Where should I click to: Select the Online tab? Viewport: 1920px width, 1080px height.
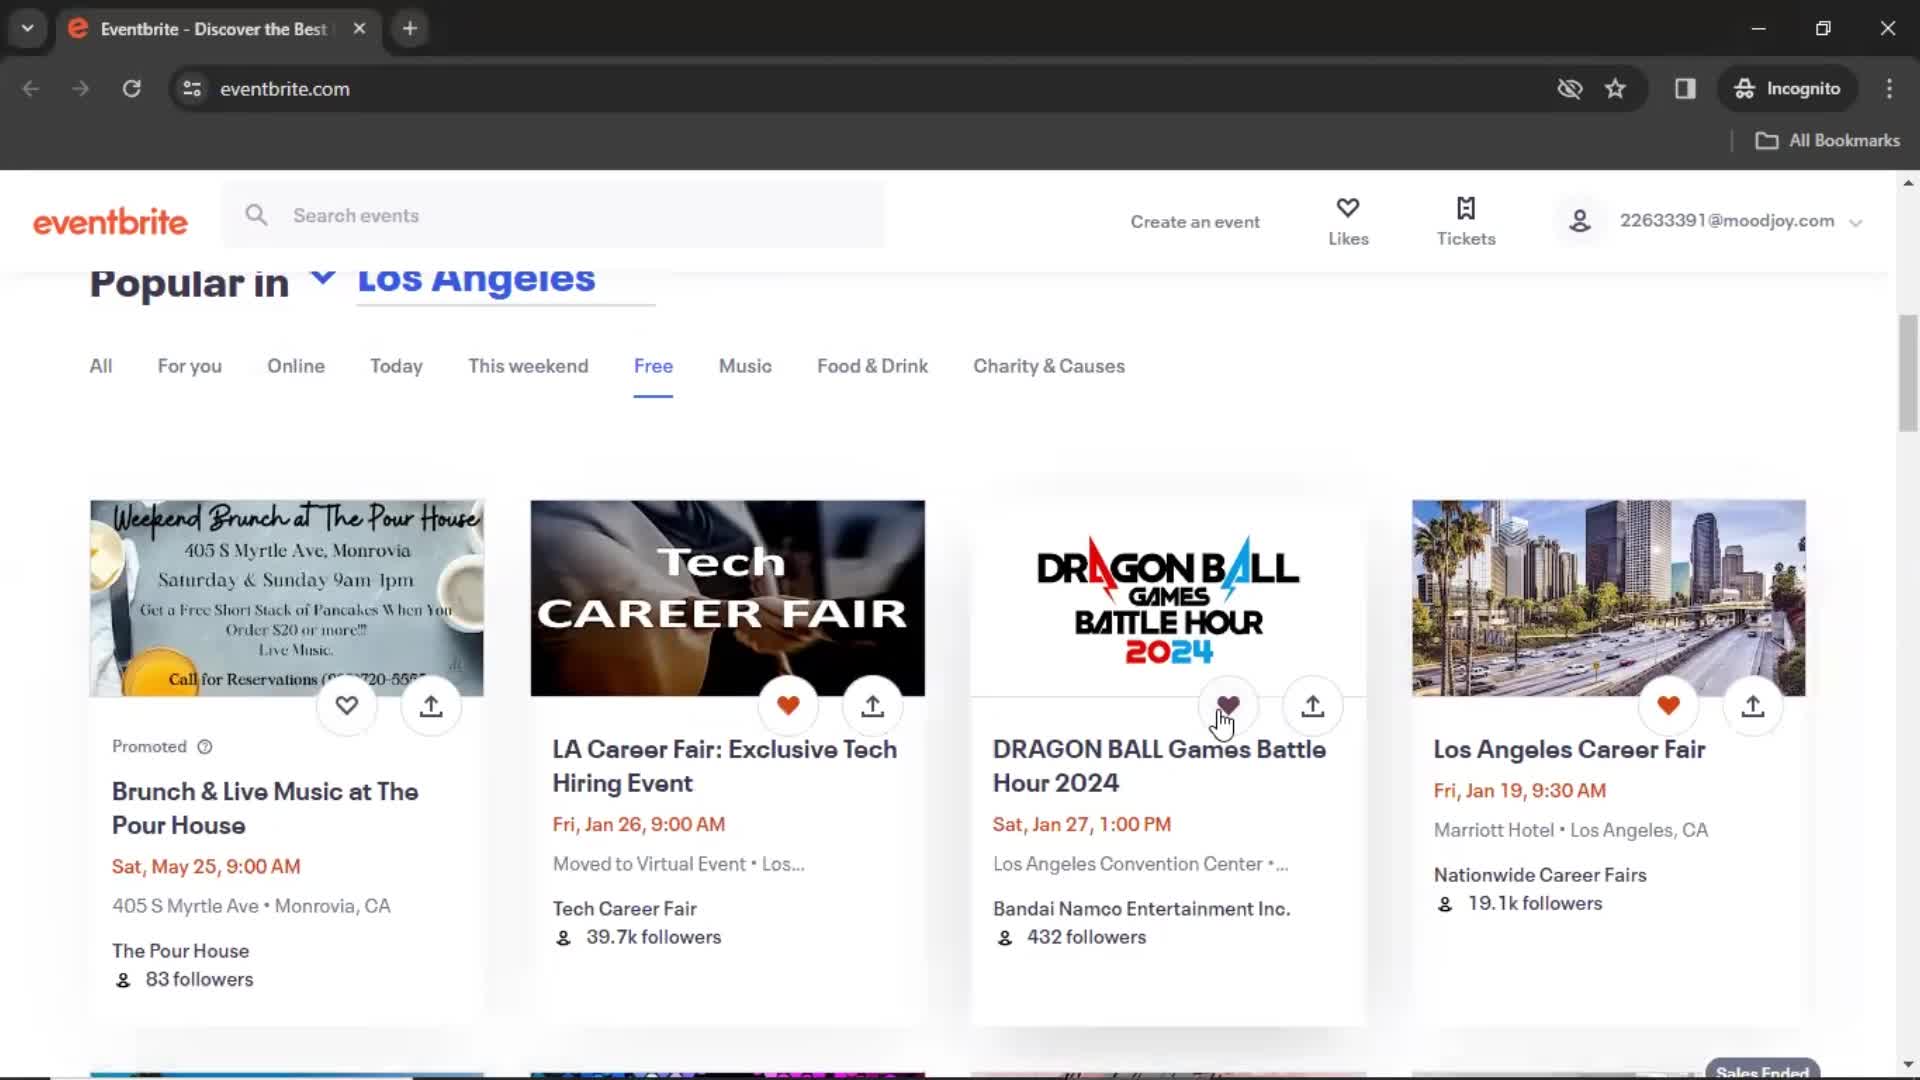pos(296,366)
